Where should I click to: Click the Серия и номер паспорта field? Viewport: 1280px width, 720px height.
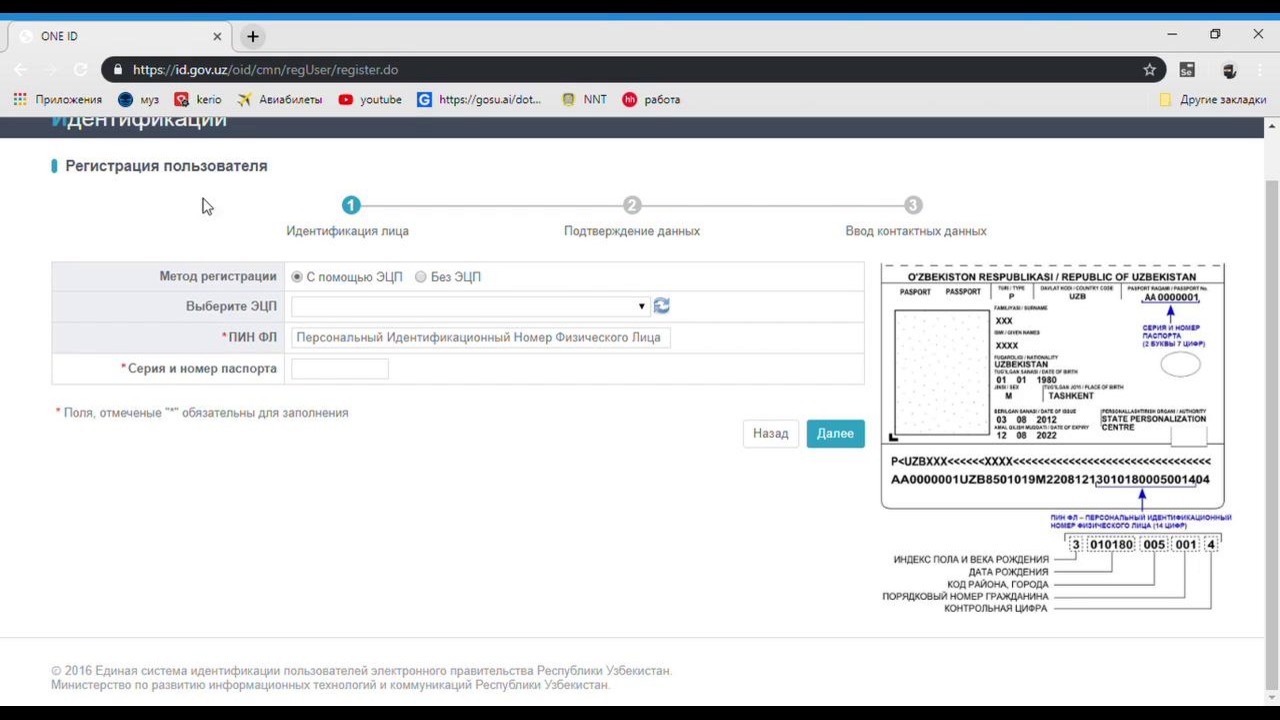340,369
